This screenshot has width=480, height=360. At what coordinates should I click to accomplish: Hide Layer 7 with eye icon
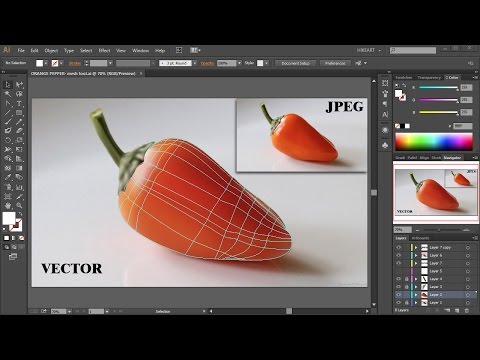pyautogui.click(x=399, y=263)
